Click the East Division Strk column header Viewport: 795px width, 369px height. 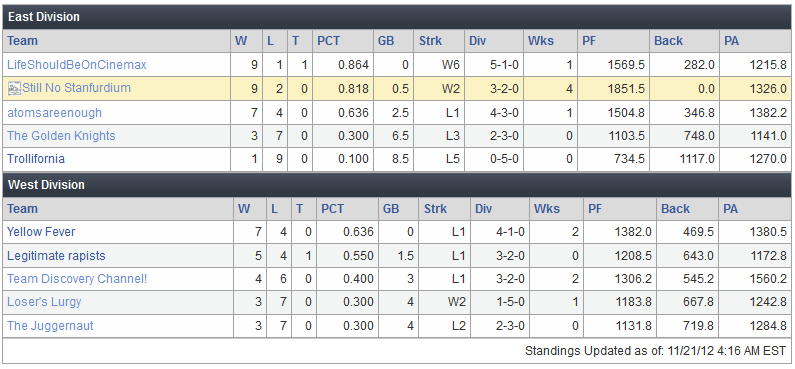(430, 41)
